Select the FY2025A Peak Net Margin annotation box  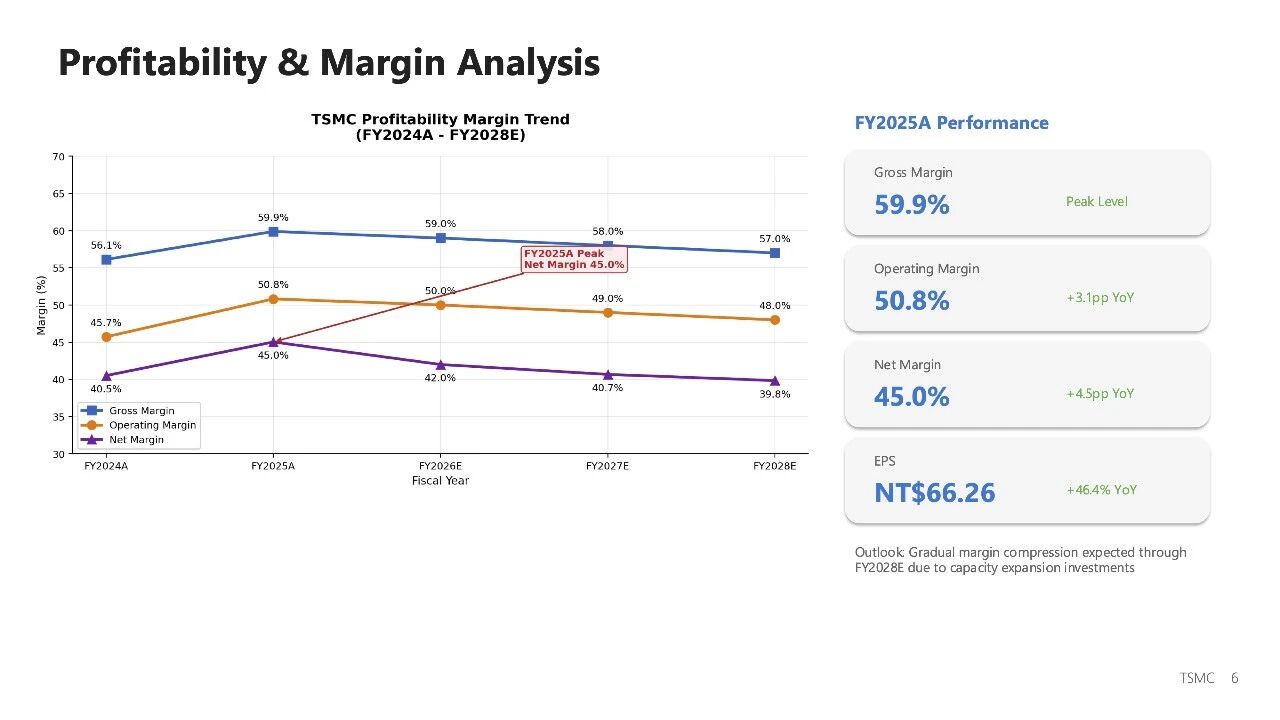tap(574, 260)
